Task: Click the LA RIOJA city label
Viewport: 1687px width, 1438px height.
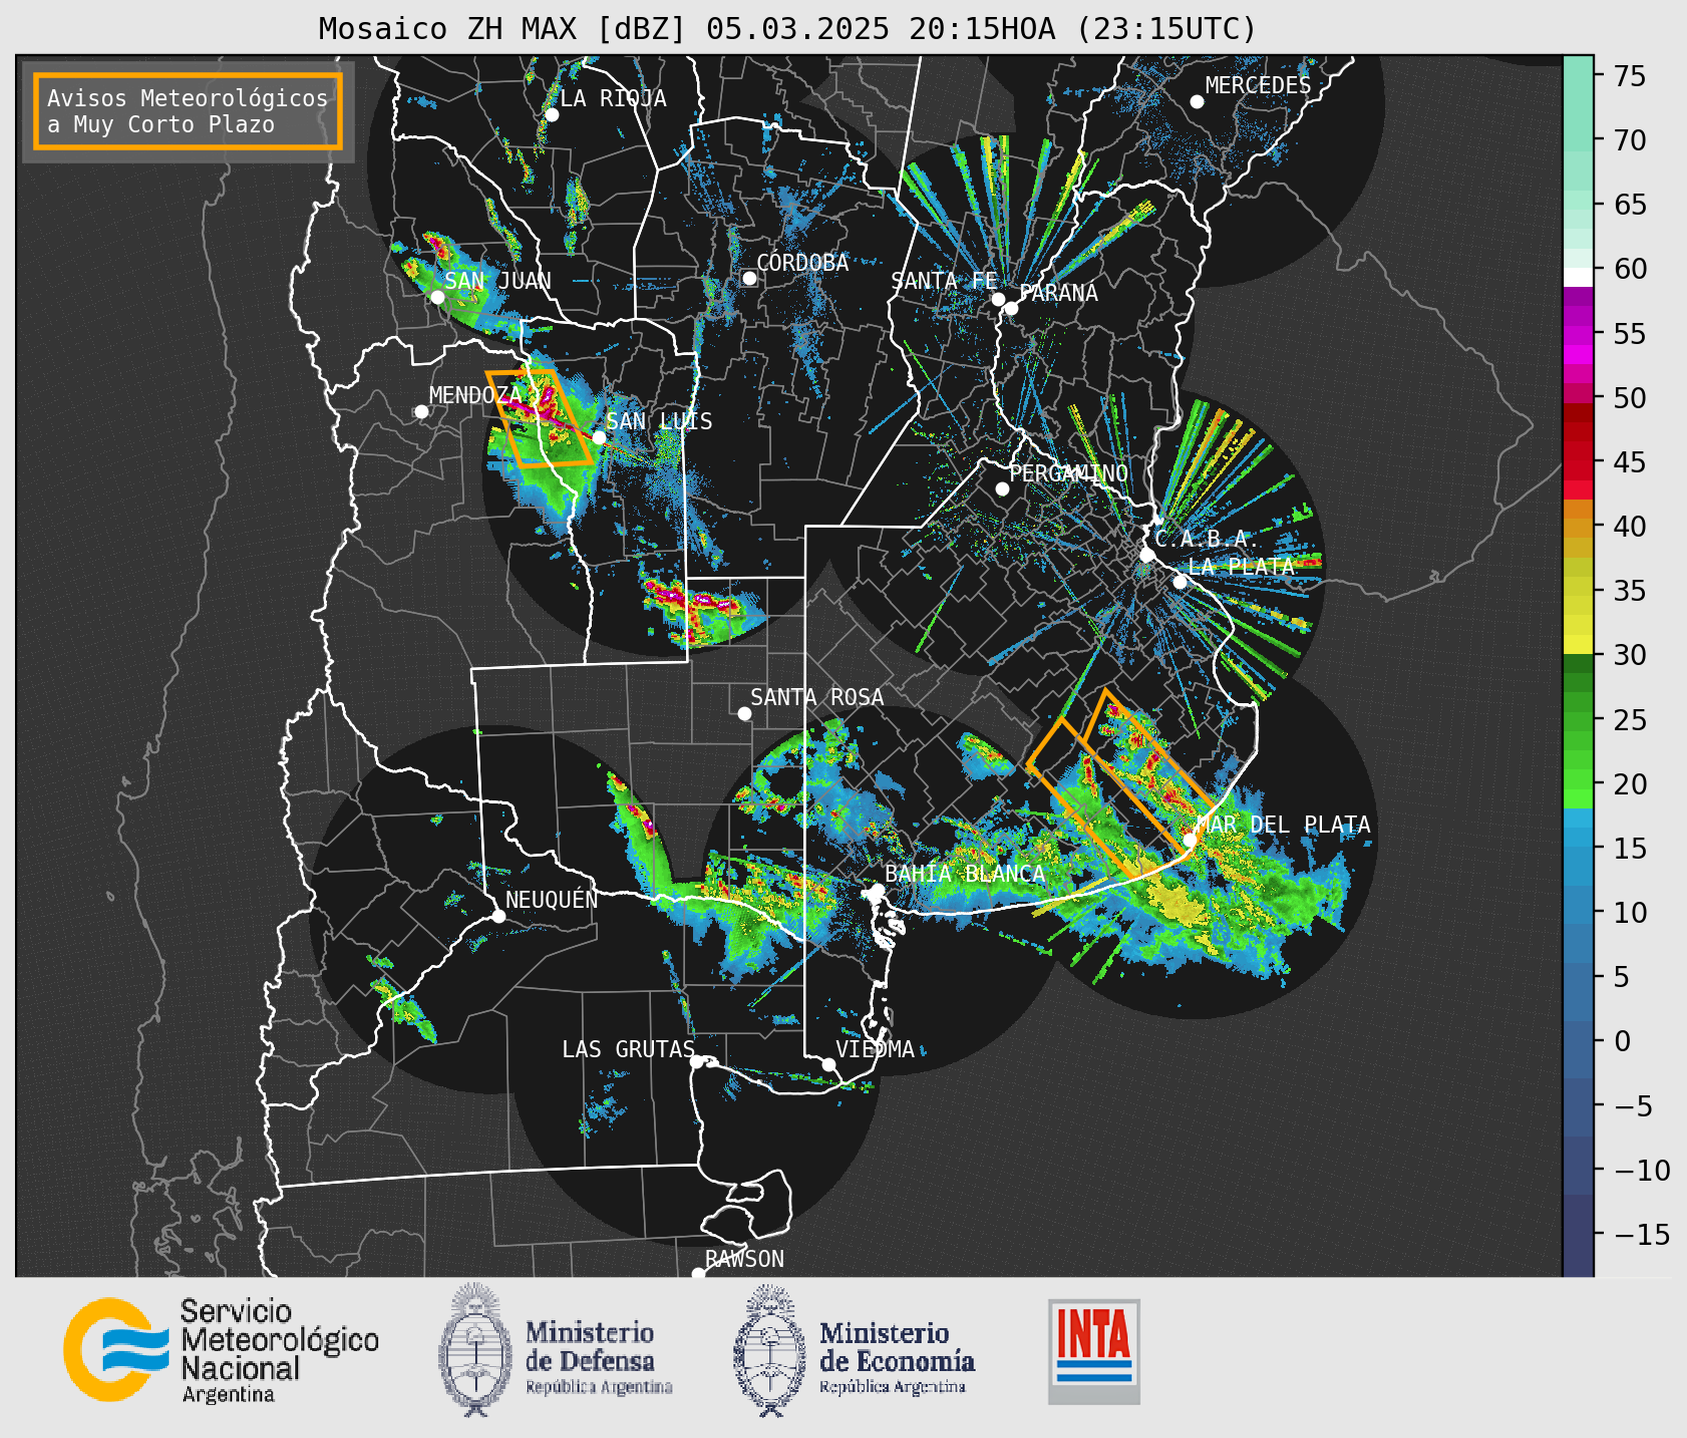Action: (x=613, y=98)
